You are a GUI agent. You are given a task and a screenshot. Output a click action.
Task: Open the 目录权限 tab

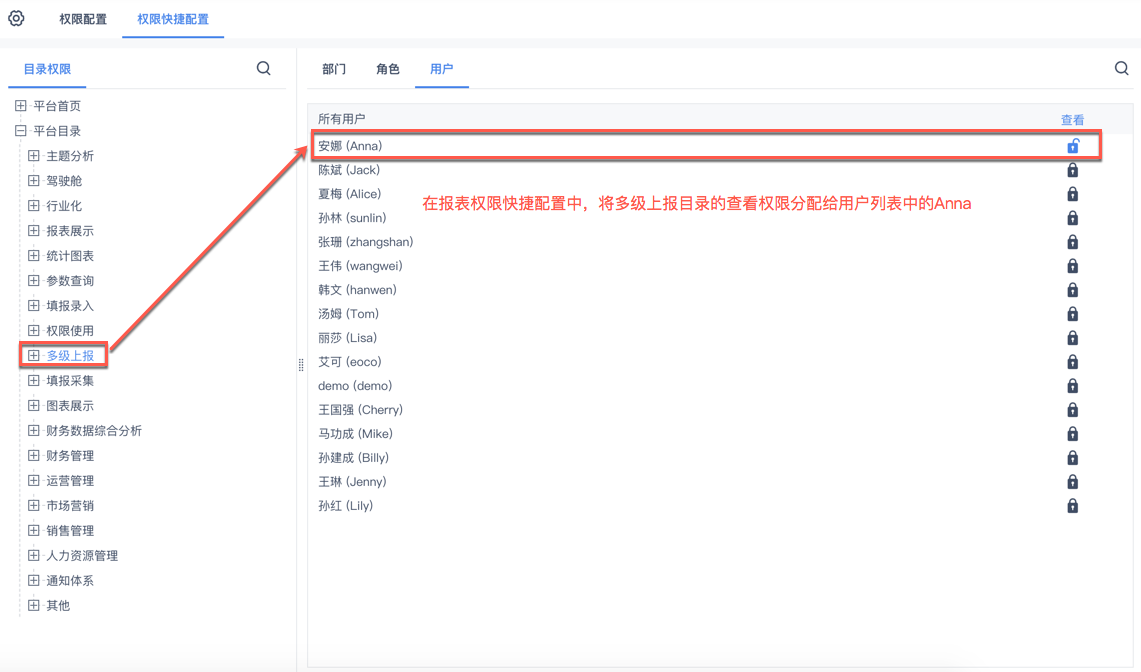coord(47,69)
